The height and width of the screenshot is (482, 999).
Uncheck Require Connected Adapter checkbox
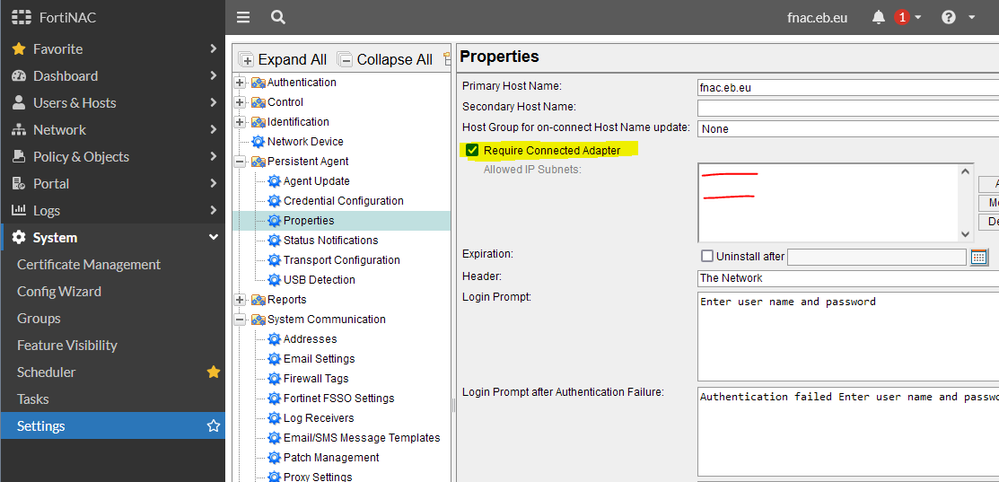472,150
